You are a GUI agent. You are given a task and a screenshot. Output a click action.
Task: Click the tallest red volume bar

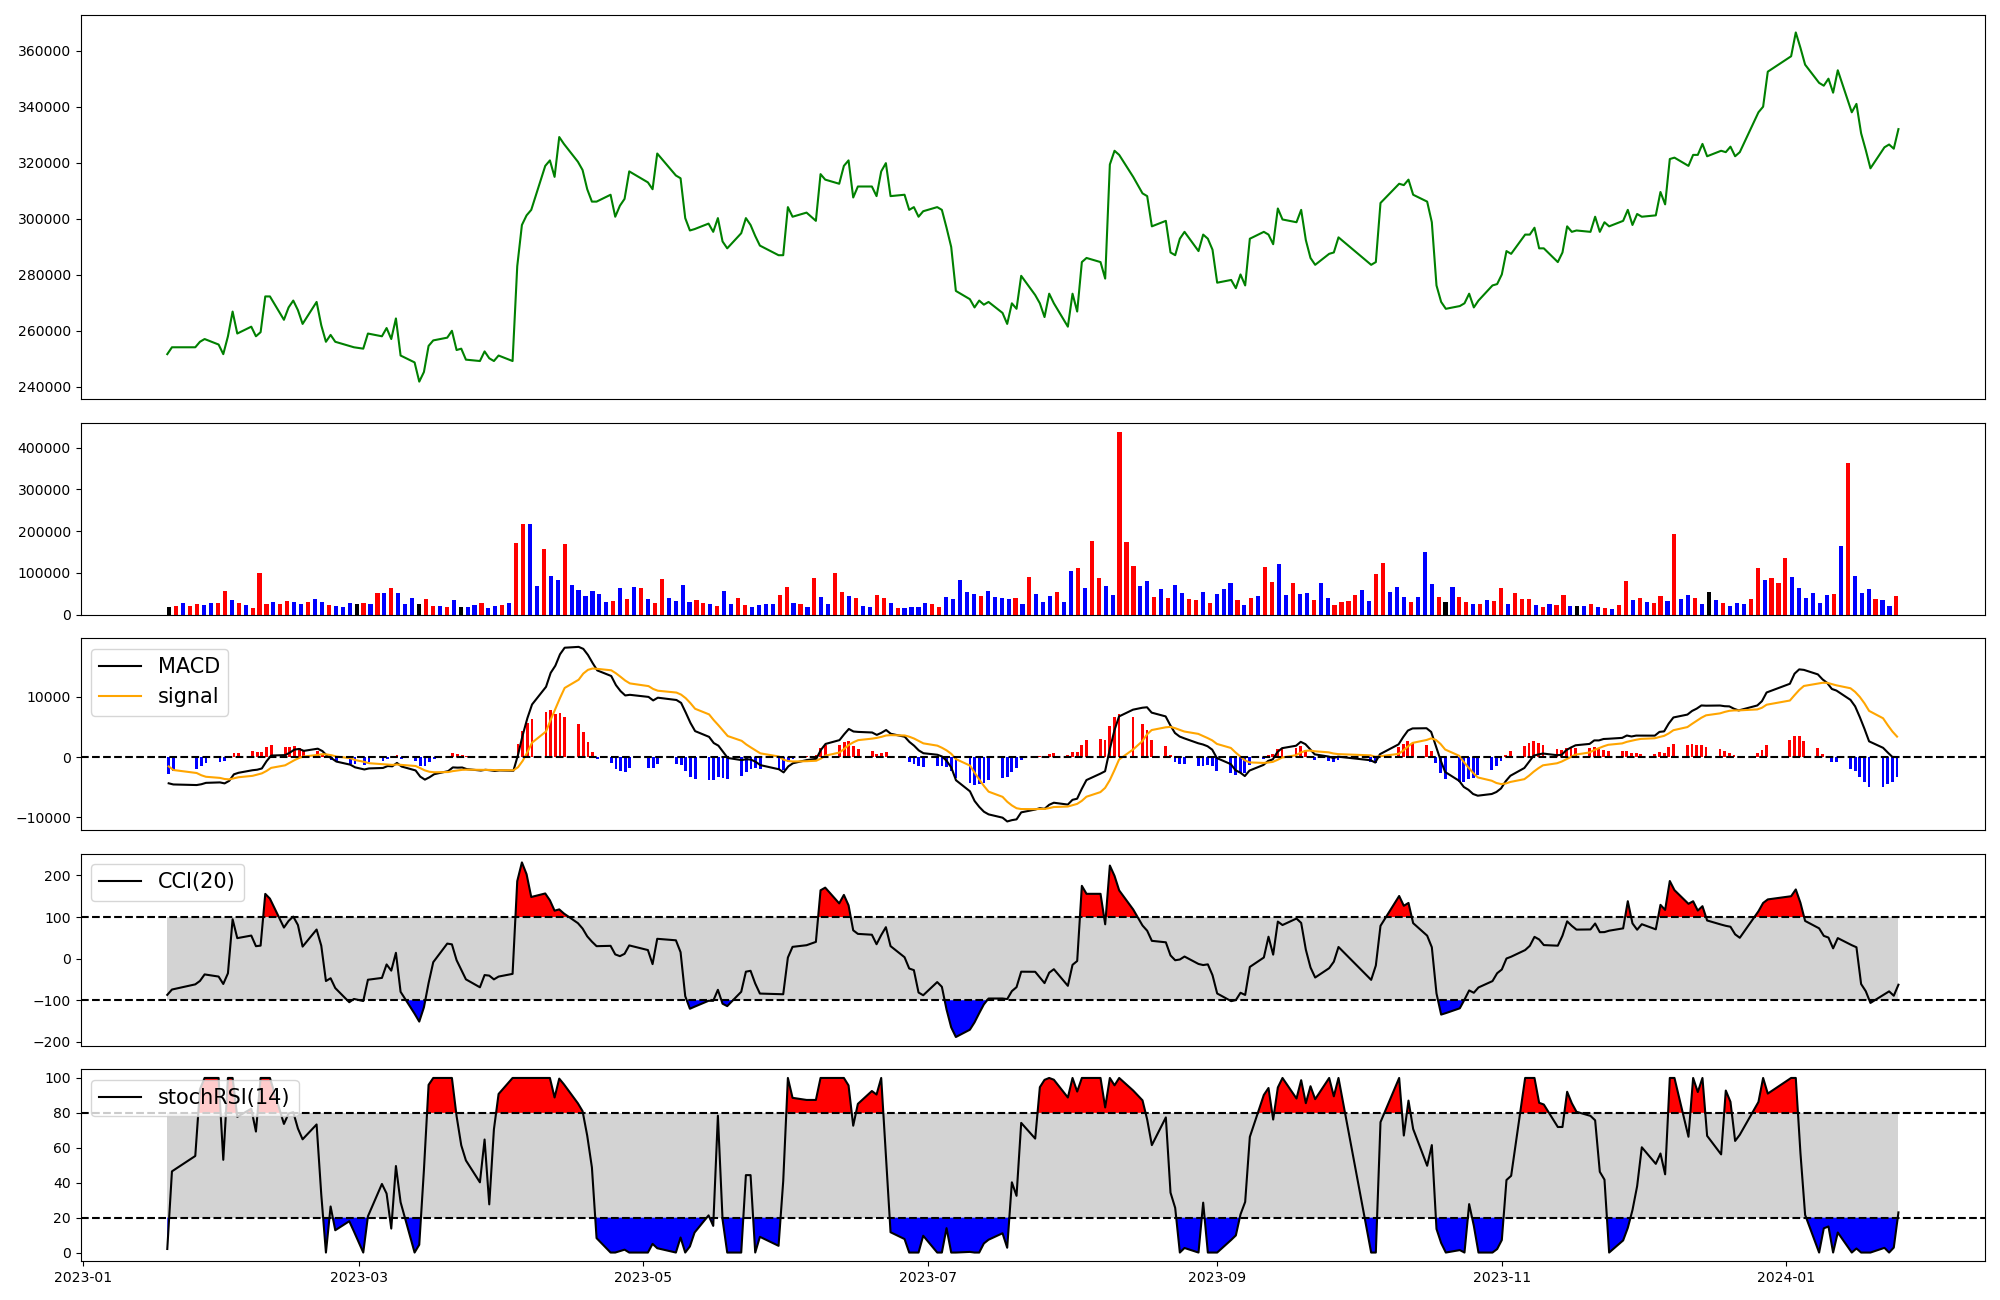(1119, 520)
